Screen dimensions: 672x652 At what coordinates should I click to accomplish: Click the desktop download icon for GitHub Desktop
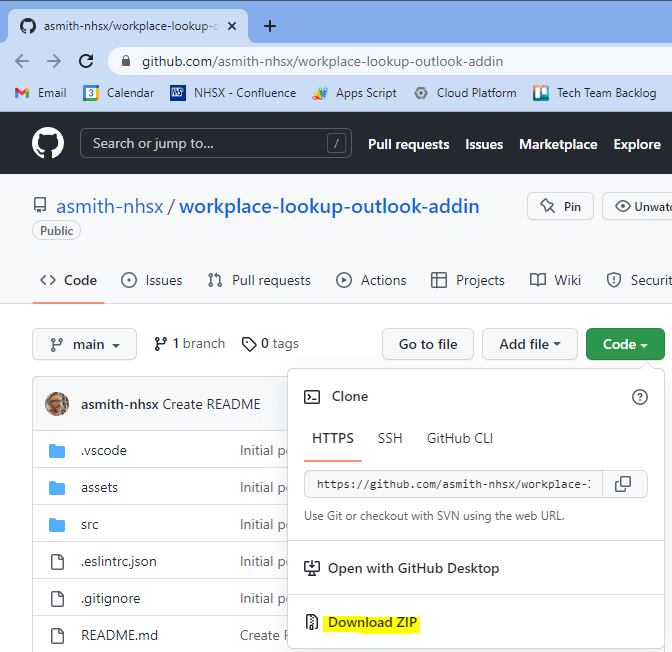pos(312,568)
